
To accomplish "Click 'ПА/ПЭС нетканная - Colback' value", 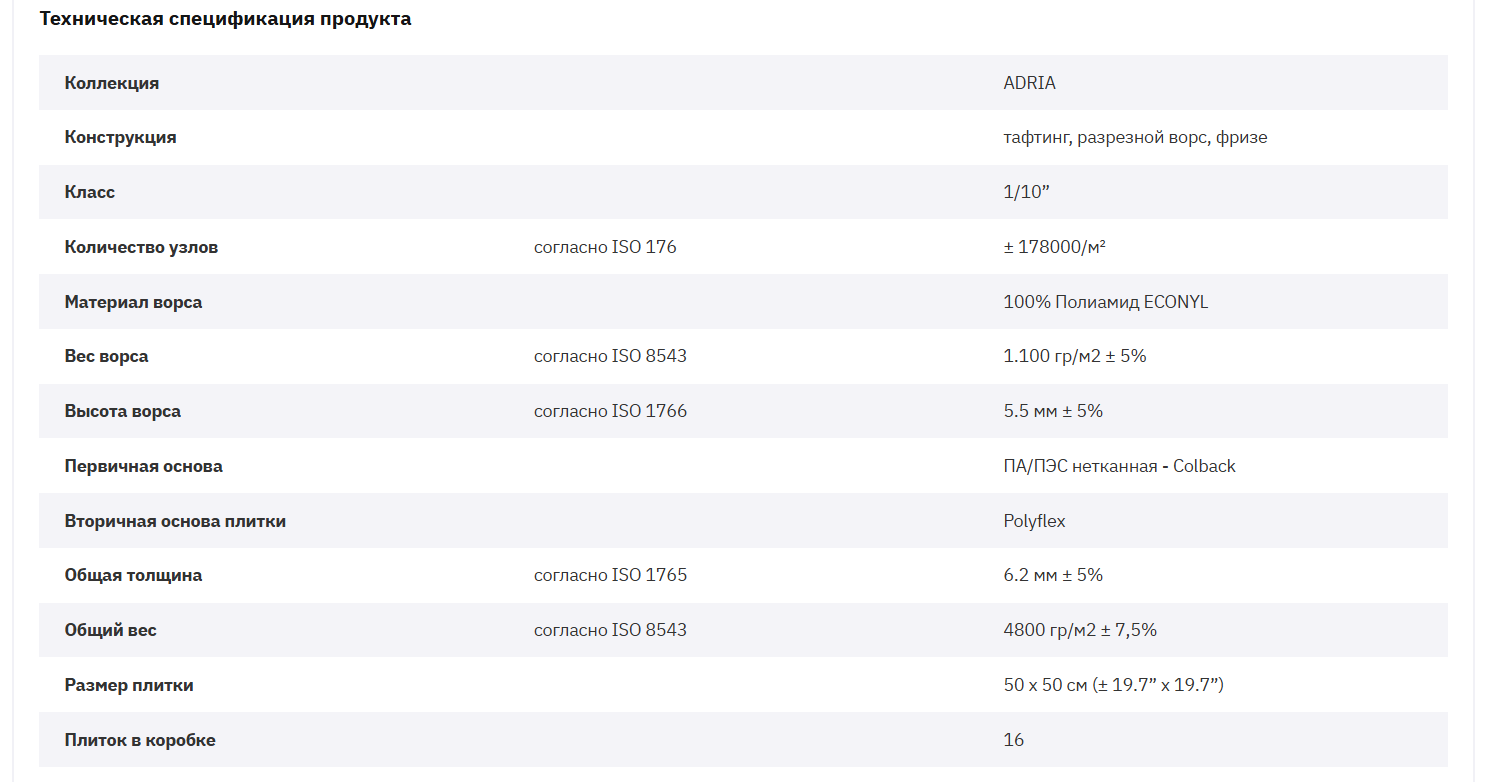I will [1119, 466].
